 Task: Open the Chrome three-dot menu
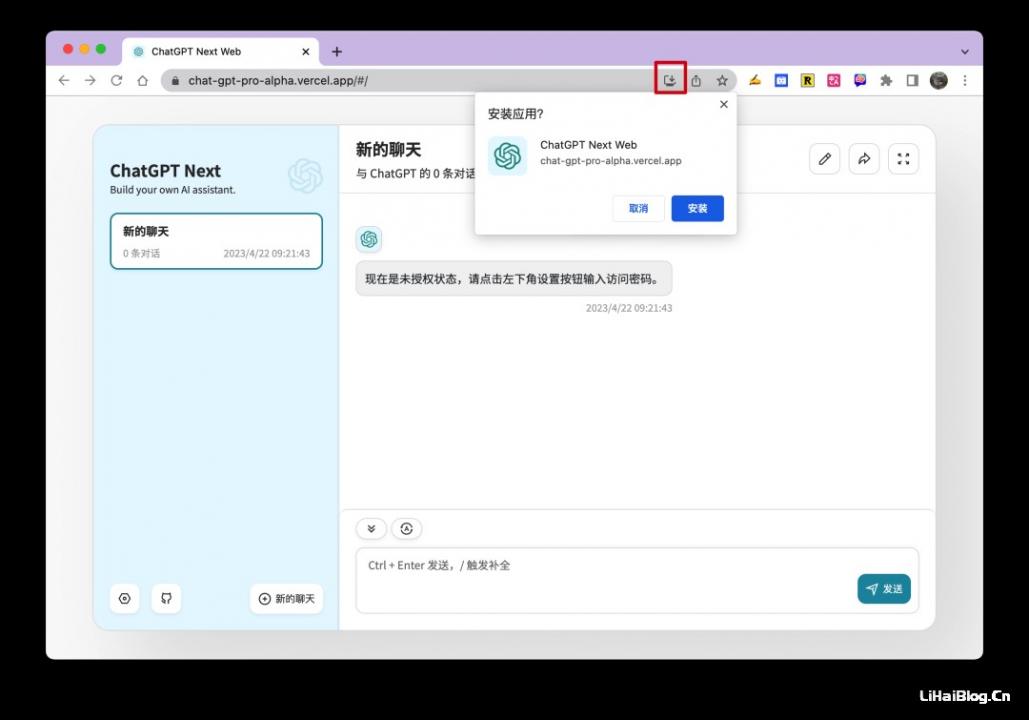(965, 80)
